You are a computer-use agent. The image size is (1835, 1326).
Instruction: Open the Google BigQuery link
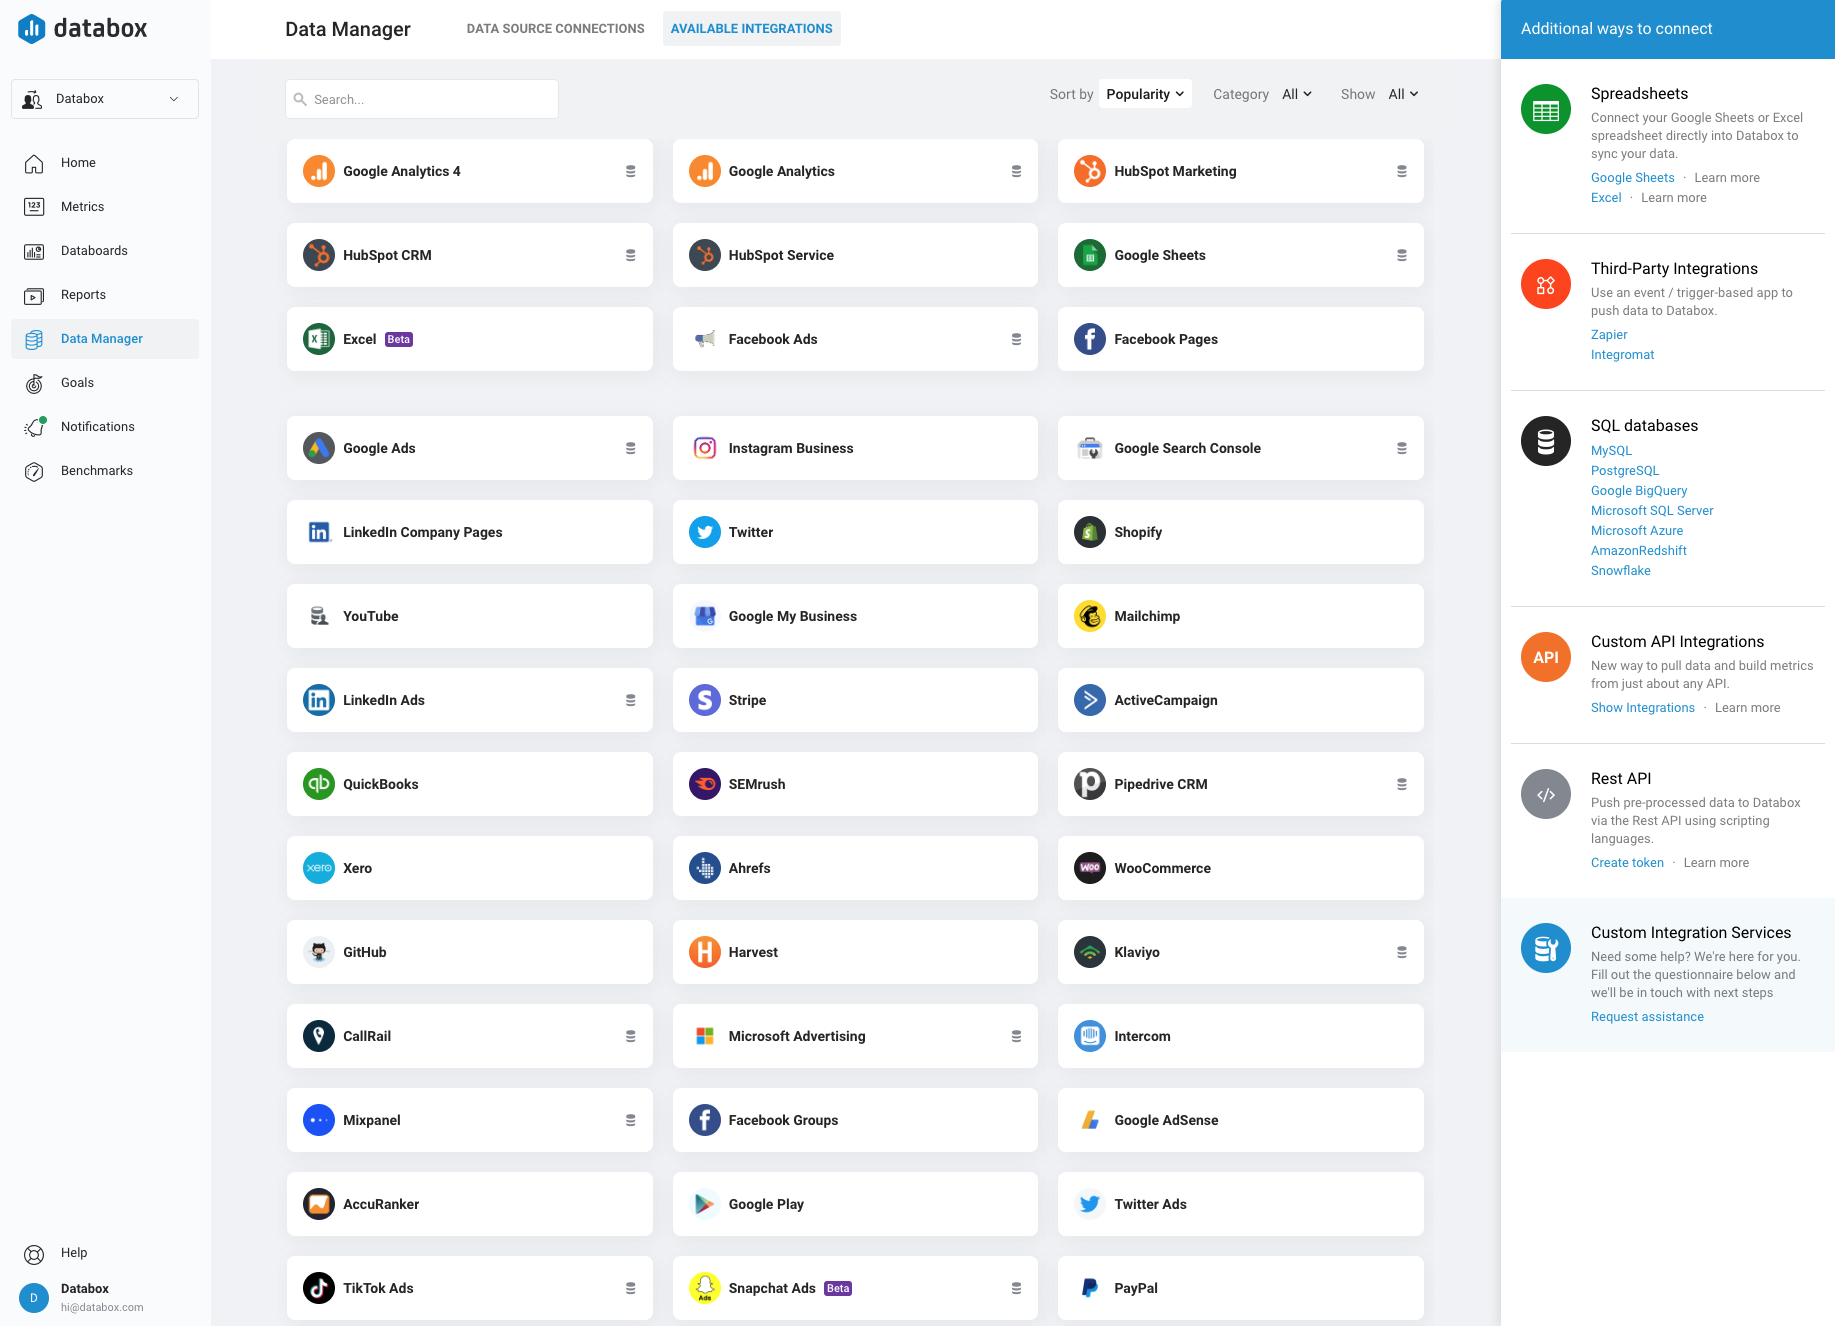pyautogui.click(x=1639, y=491)
